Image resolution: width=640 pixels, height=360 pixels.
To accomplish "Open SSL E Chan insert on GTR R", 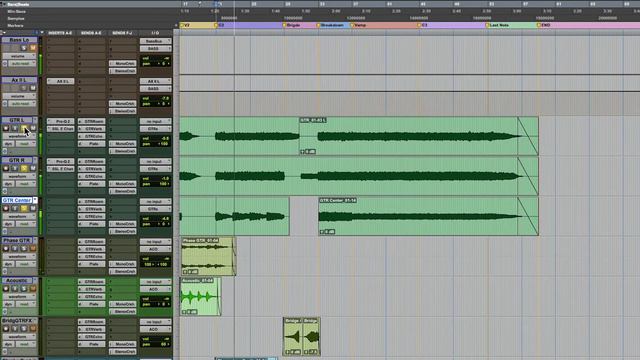I will coord(61,169).
